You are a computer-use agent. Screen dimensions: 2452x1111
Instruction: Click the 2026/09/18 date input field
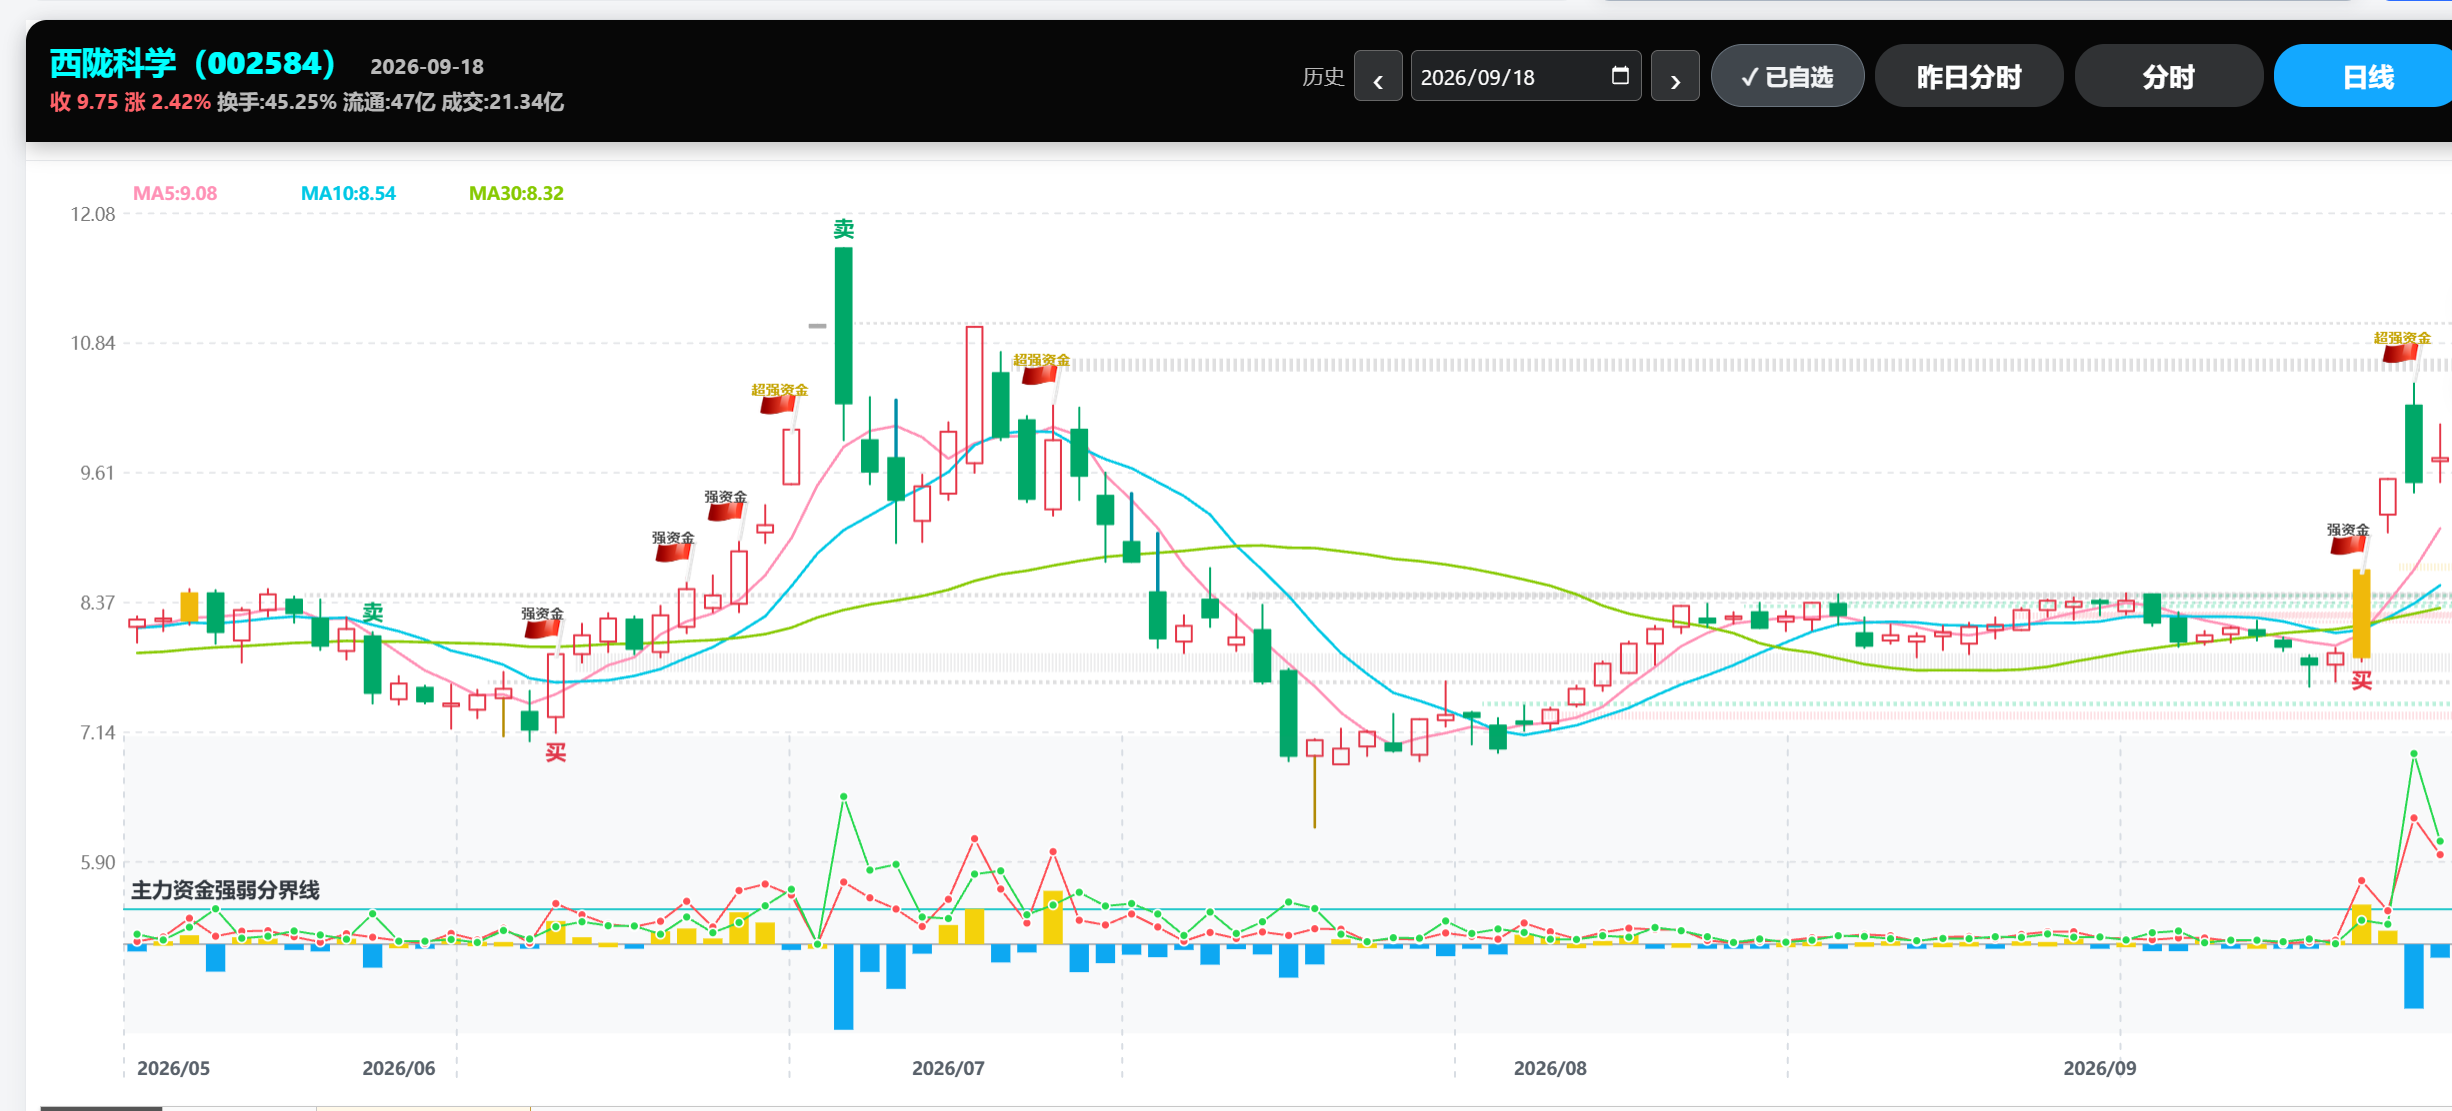click(1525, 76)
